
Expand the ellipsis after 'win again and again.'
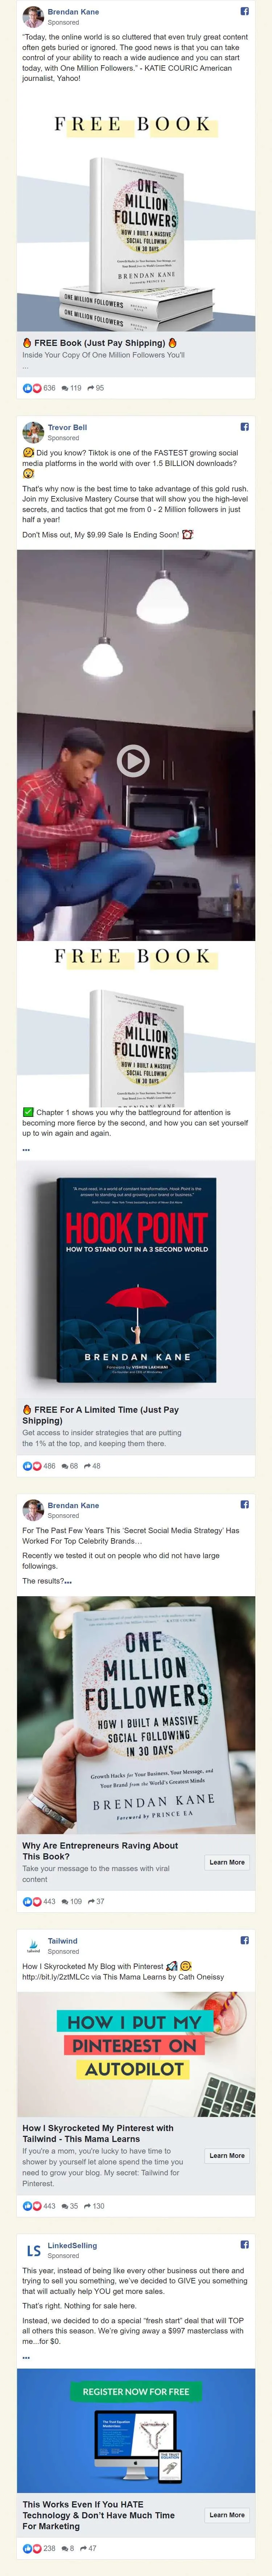(26, 1150)
